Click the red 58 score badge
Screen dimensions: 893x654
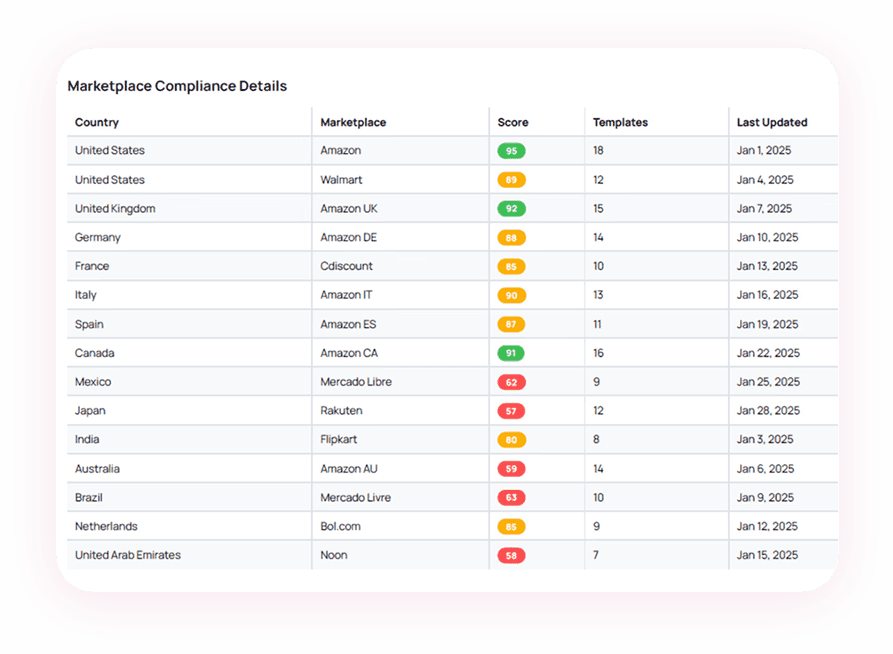click(x=511, y=555)
